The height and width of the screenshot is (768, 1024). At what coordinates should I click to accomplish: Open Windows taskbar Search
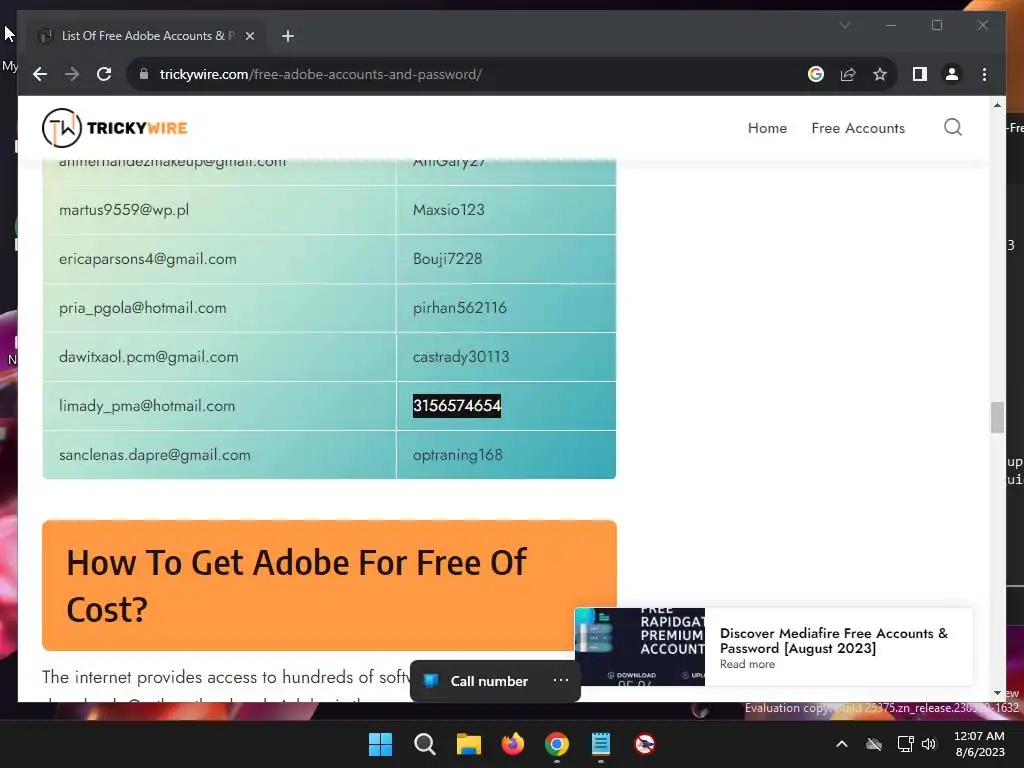click(424, 744)
